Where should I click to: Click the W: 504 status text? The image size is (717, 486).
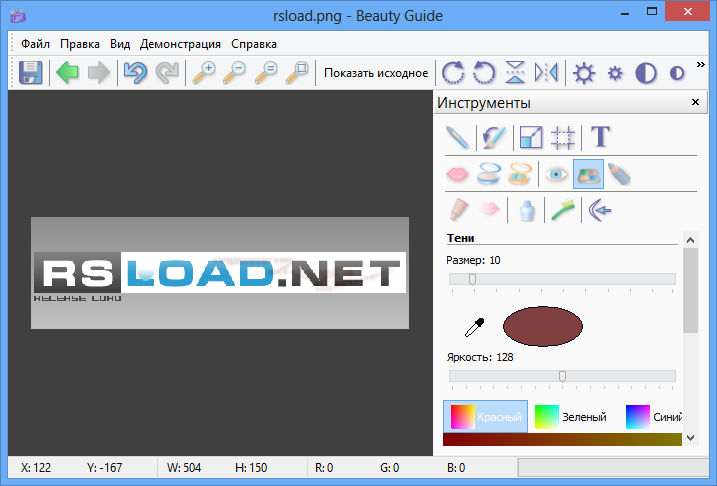[x=184, y=468]
